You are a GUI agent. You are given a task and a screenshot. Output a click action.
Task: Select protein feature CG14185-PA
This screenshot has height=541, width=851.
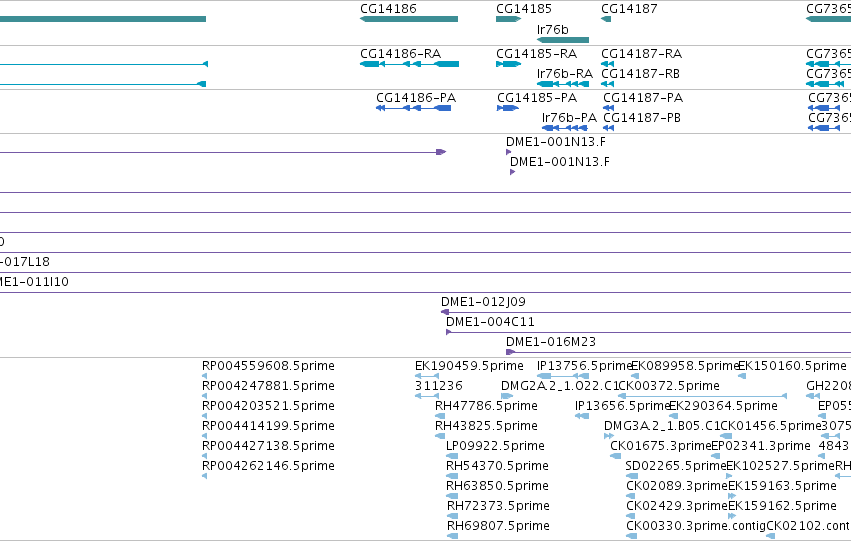click(x=537, y=98)
